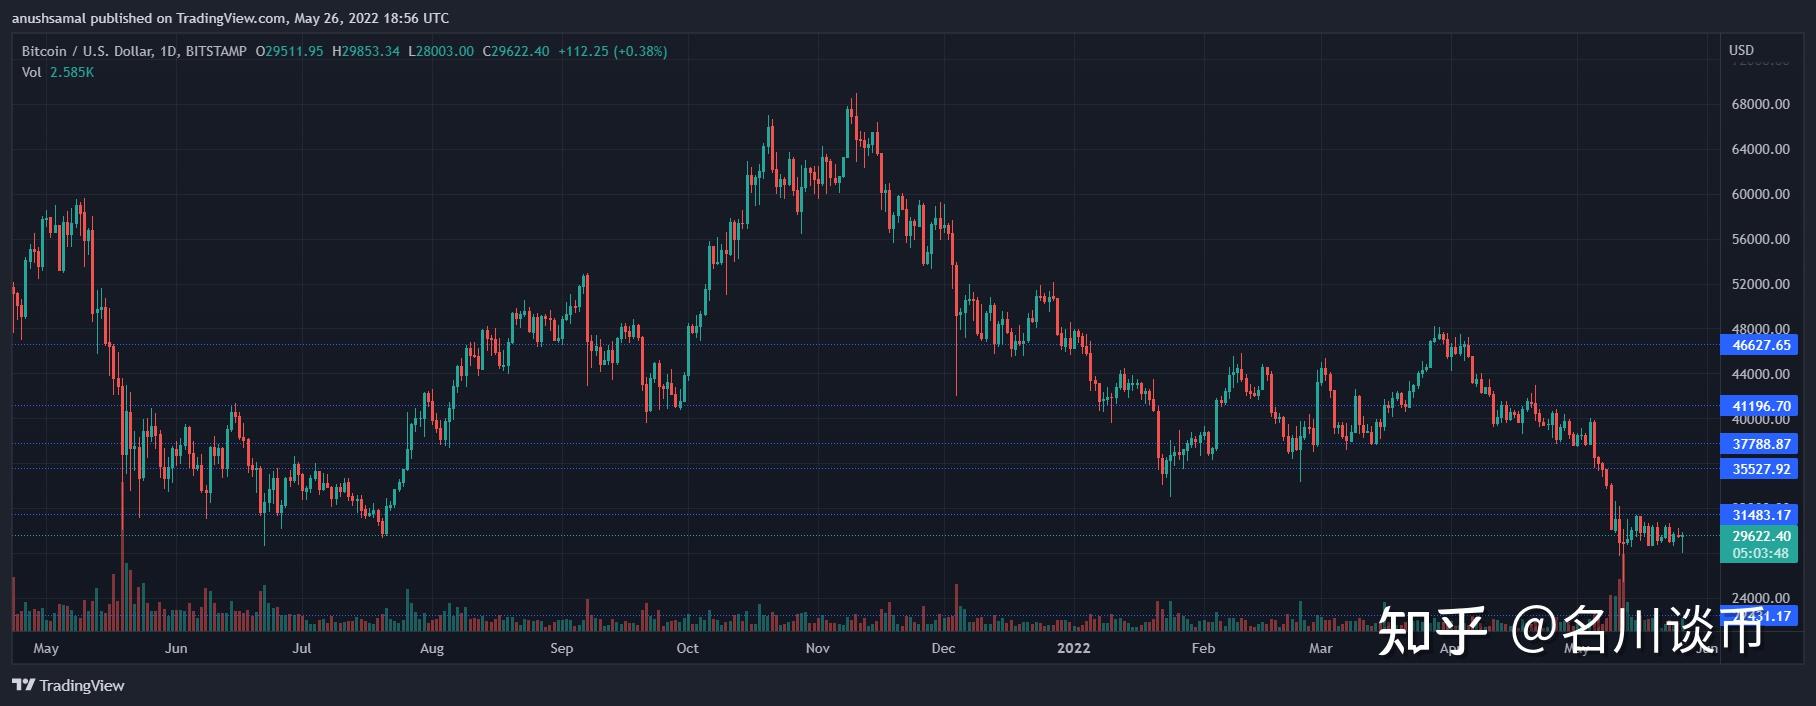Click the Bitcoin / U.S. Dollar symbol title

[x=88, y=51]
